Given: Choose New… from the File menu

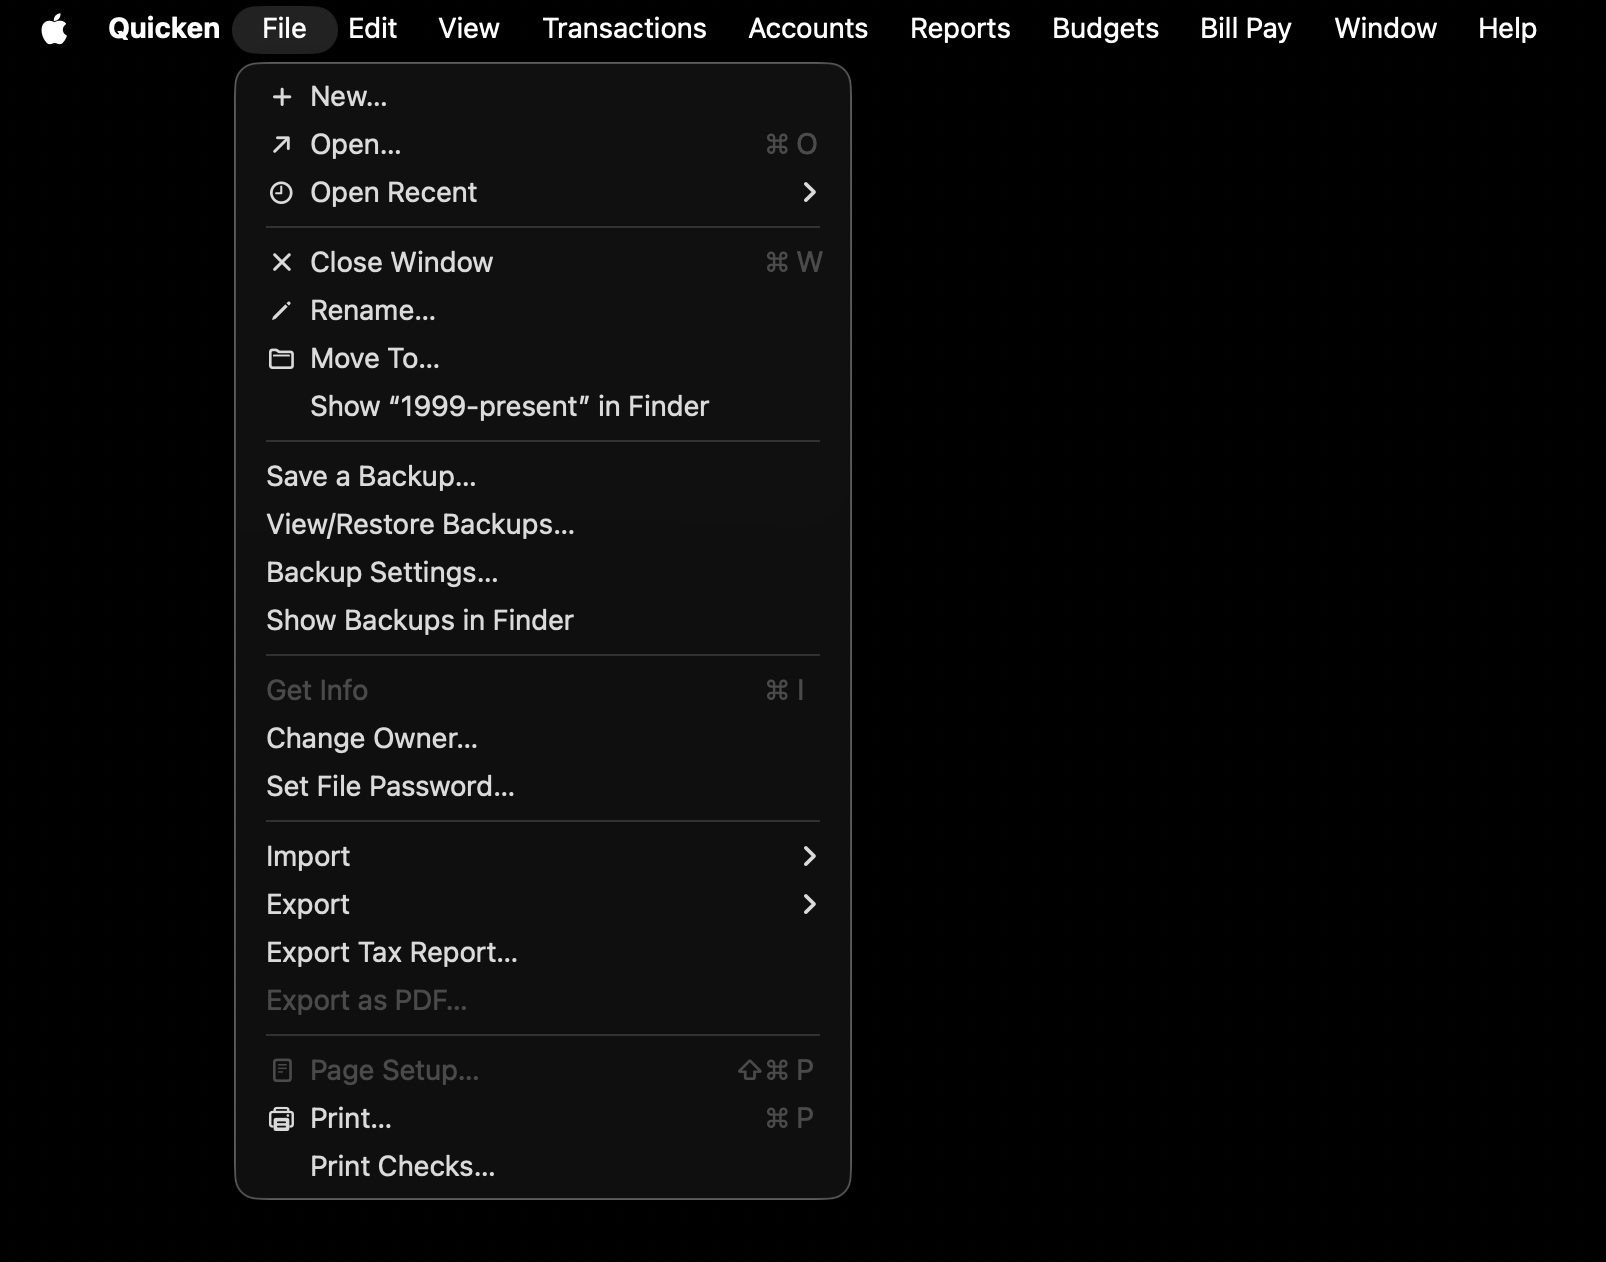Looking at the screenshot, I should (x=543, y=97).
